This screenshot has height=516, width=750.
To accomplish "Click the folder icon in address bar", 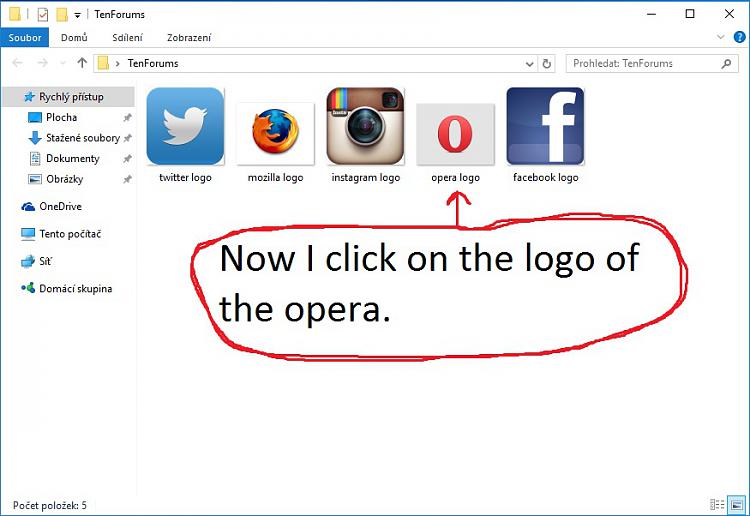I will [x=103, y=63].
